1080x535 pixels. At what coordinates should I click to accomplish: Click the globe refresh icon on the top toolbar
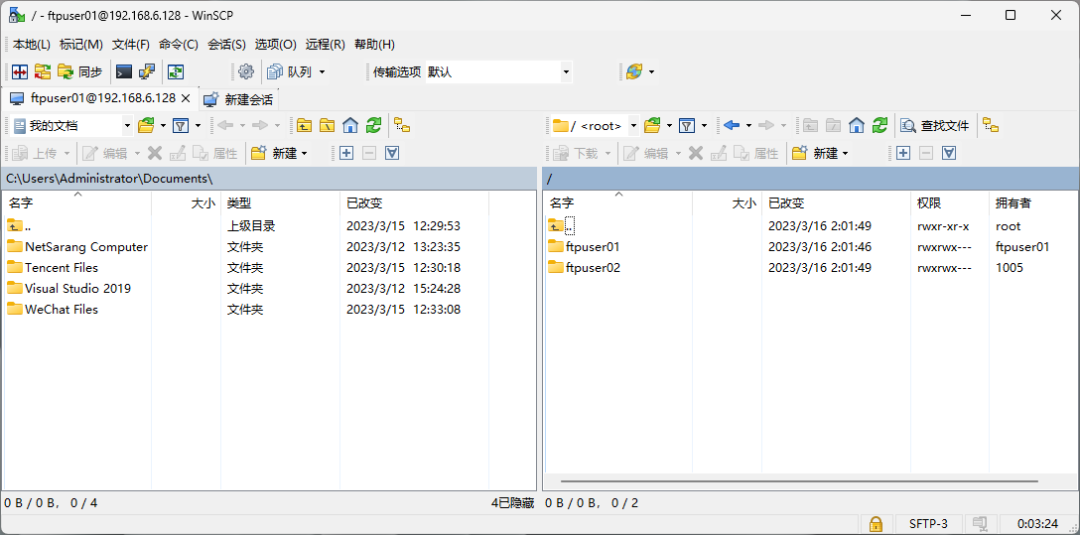pos(634,72)
